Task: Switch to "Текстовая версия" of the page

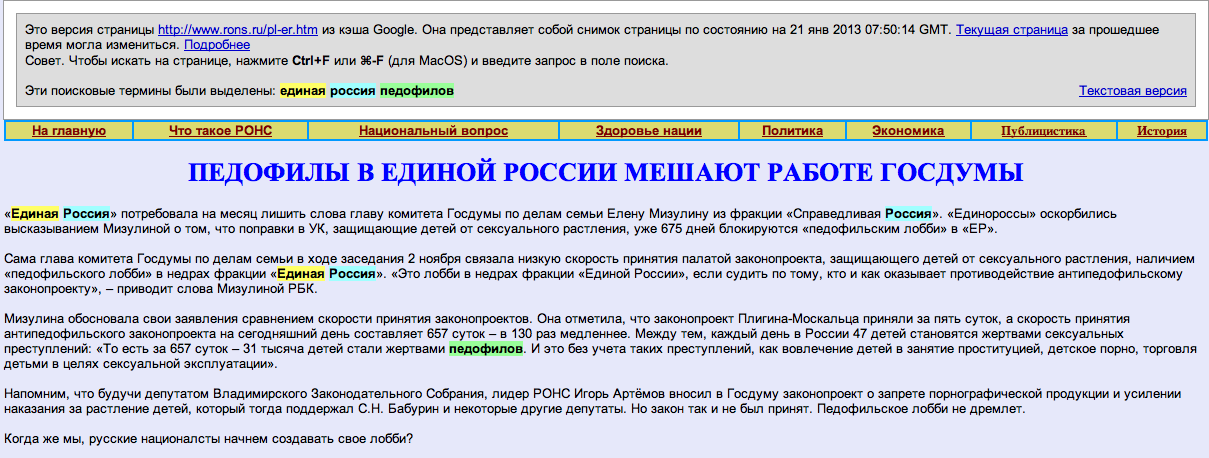Action: 1132,91
